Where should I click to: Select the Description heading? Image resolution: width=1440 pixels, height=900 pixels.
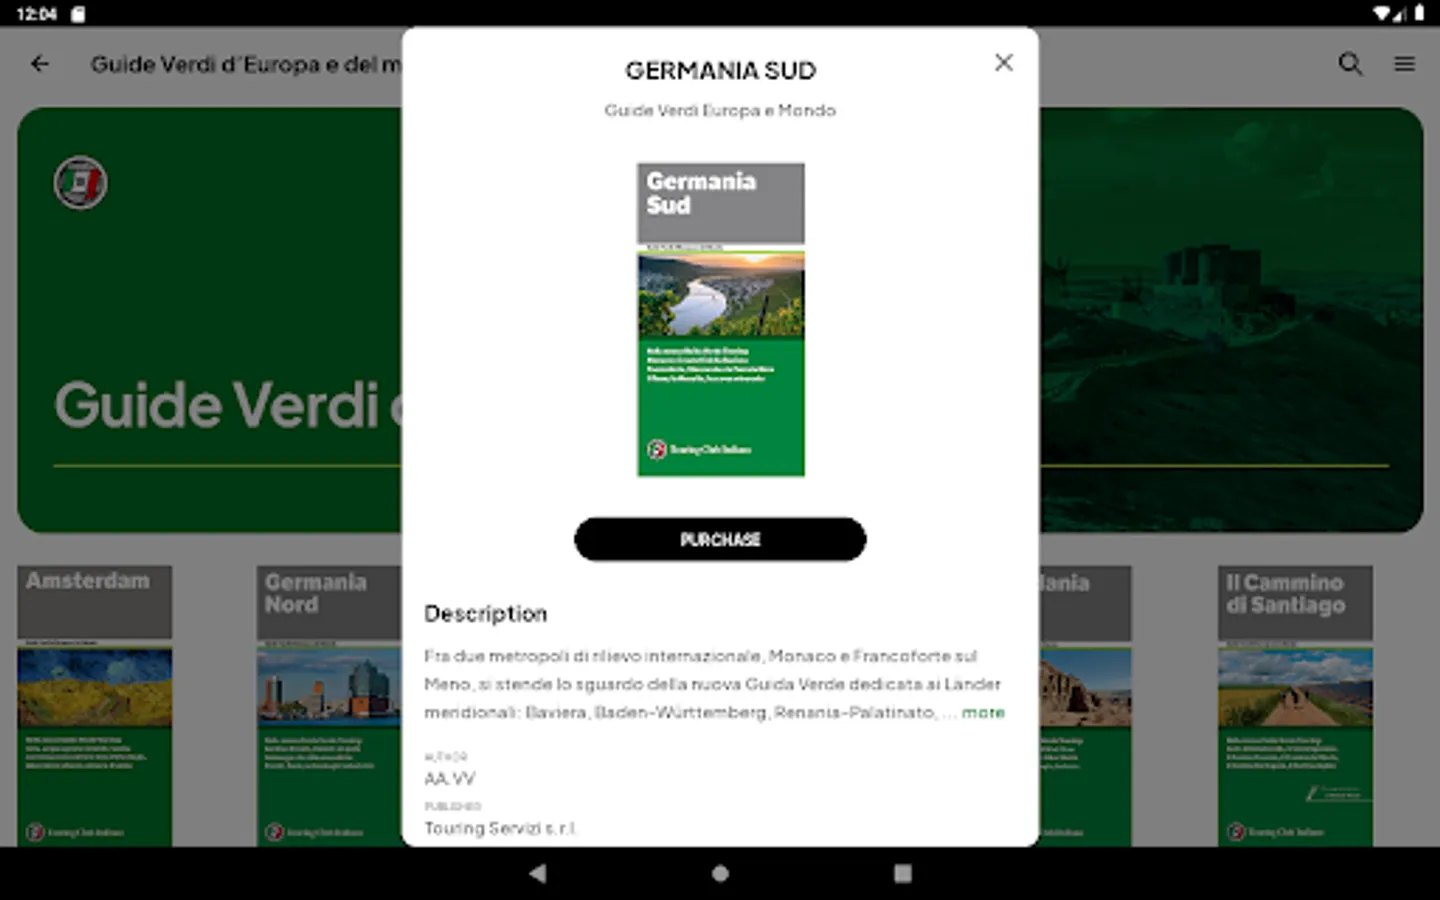pyautogui.click(x=486, y=614)
